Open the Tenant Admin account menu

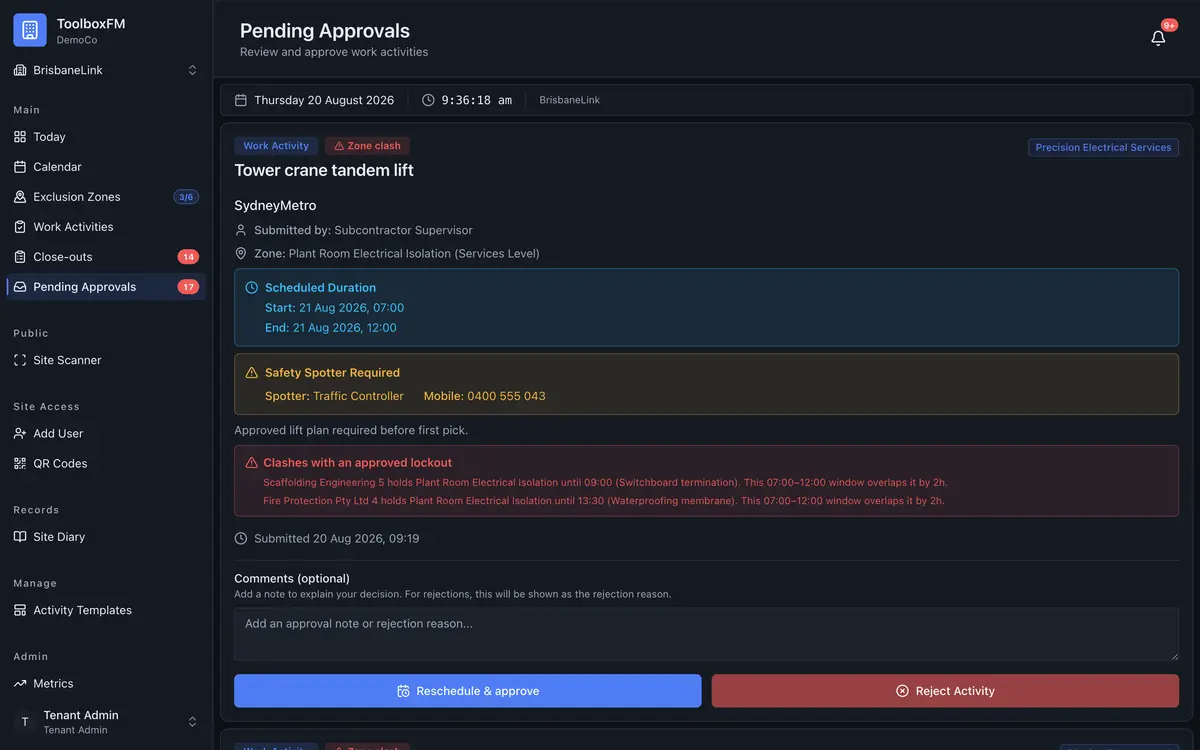[106, 721]
